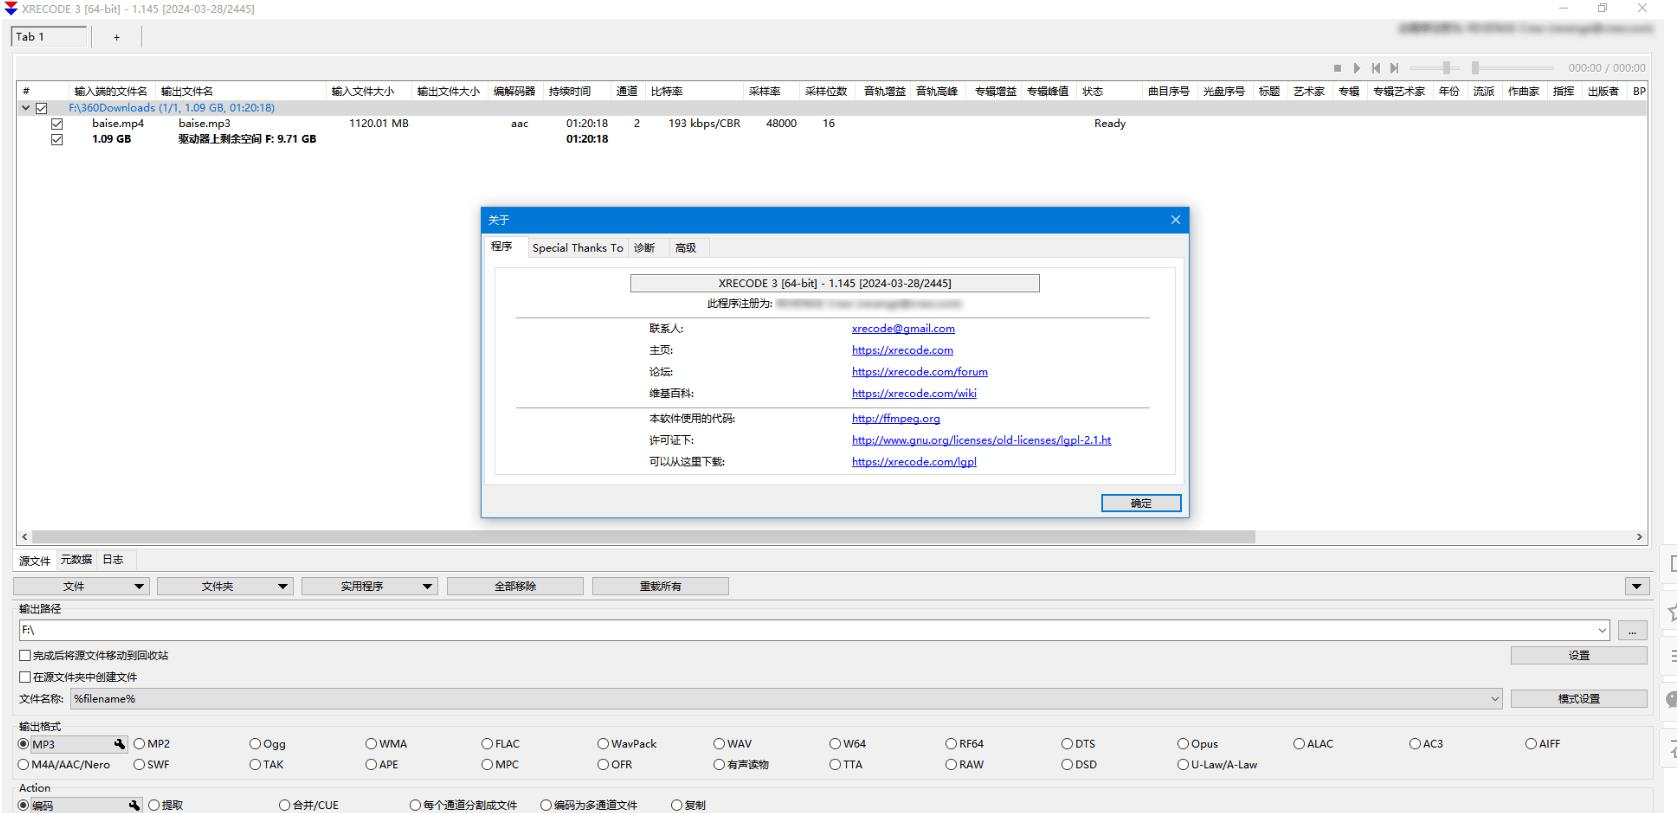Open output path 设置 button

pyautogui.click(x=1579, y=656)
